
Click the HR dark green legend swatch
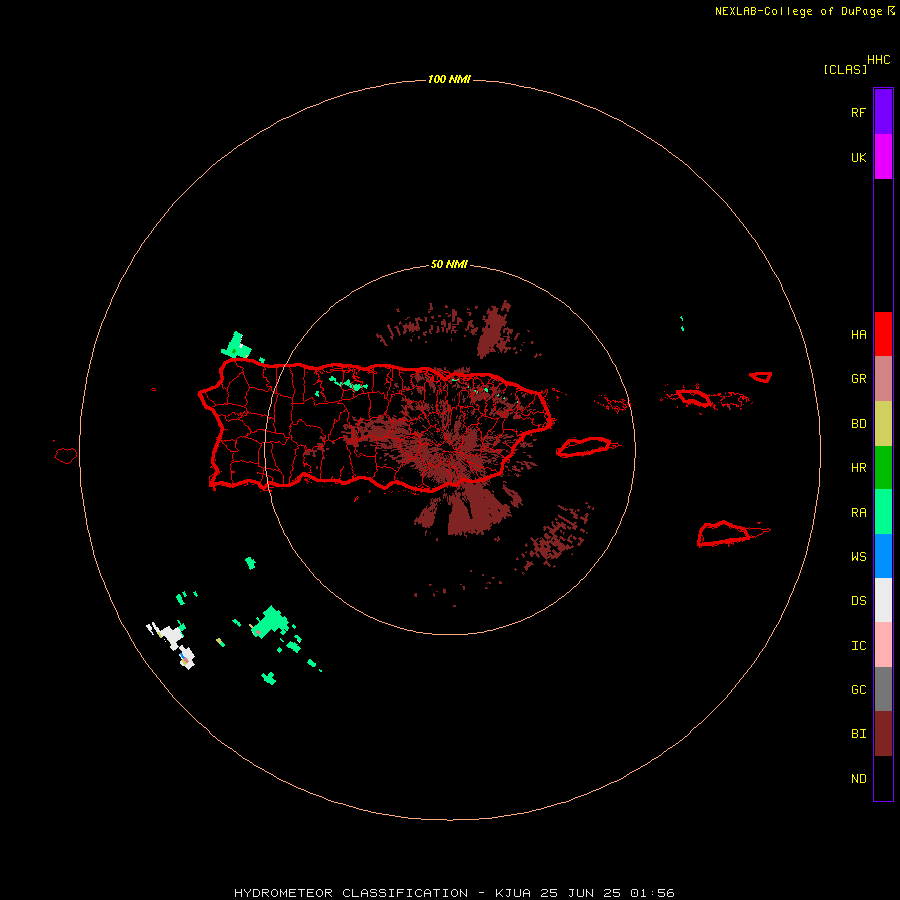click(883, 468)
